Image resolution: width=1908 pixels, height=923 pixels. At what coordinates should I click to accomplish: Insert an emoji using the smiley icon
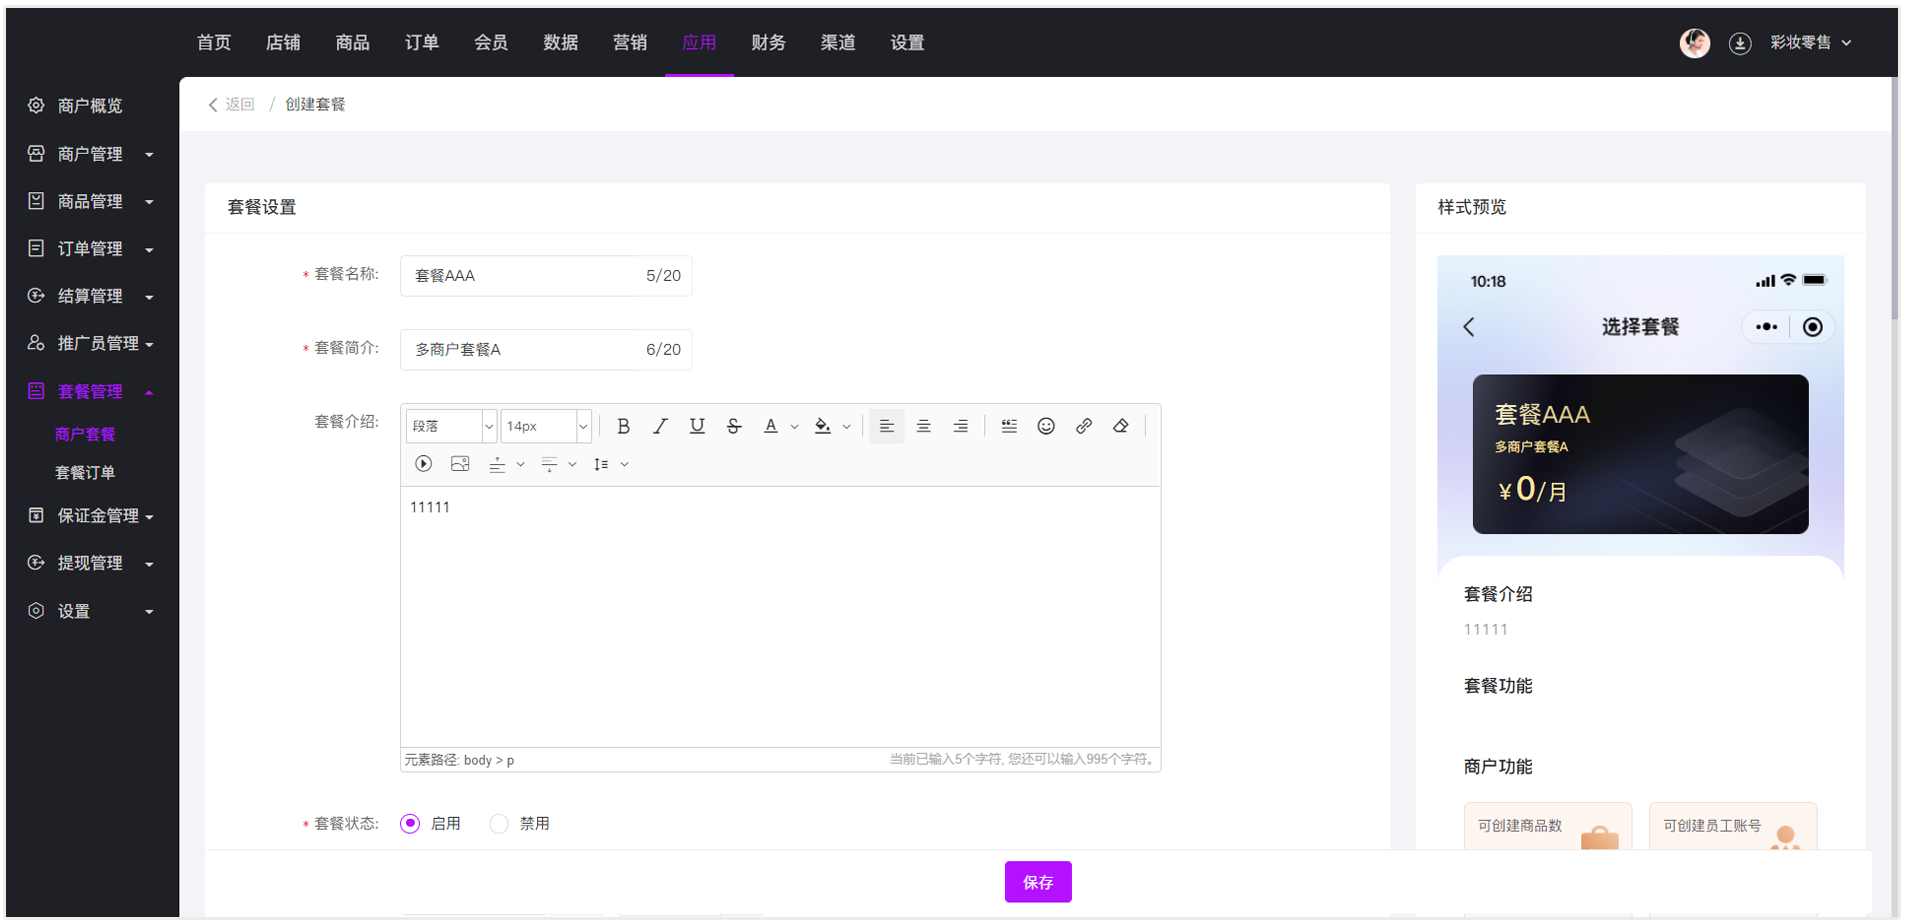tap(1046, 426)
